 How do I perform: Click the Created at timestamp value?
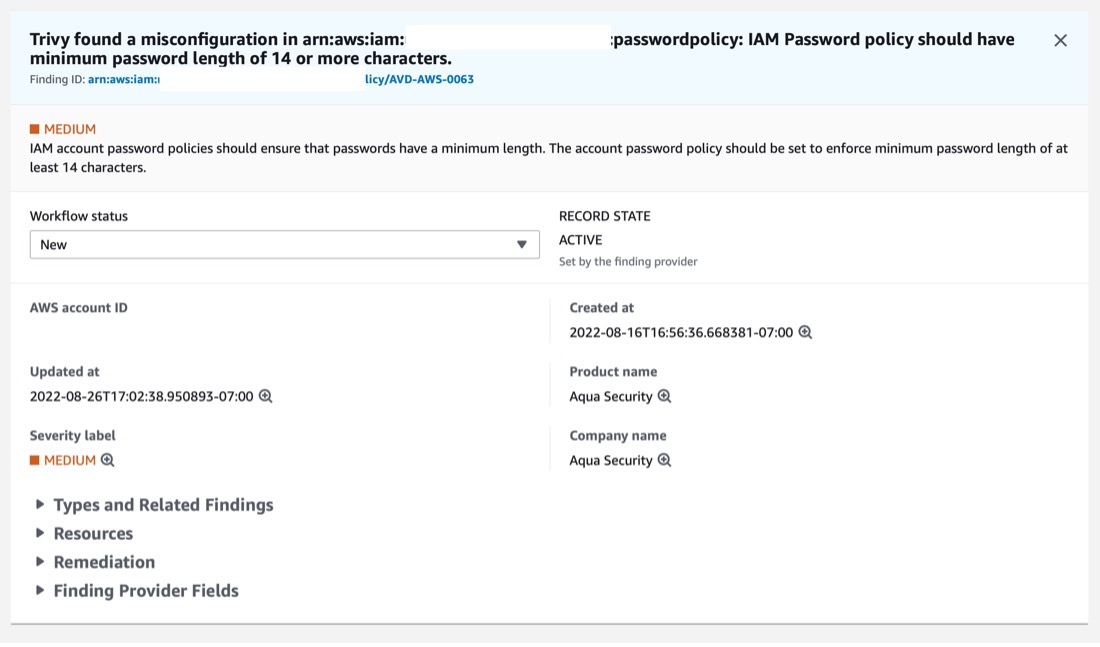(x=681, y=333)
